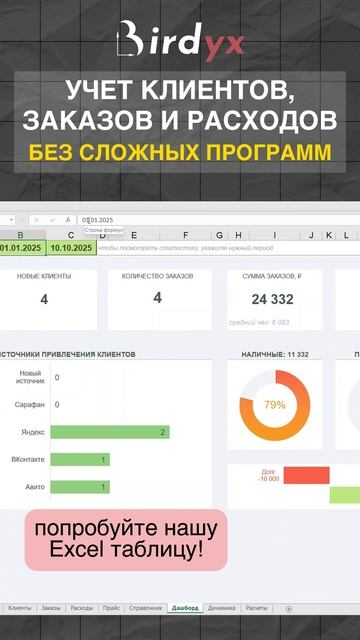360x640 pixels.
Task: Click the КОЛИЧЕСТВО ЗАКАЗОВ card value 4
Action: coord(158,298)
